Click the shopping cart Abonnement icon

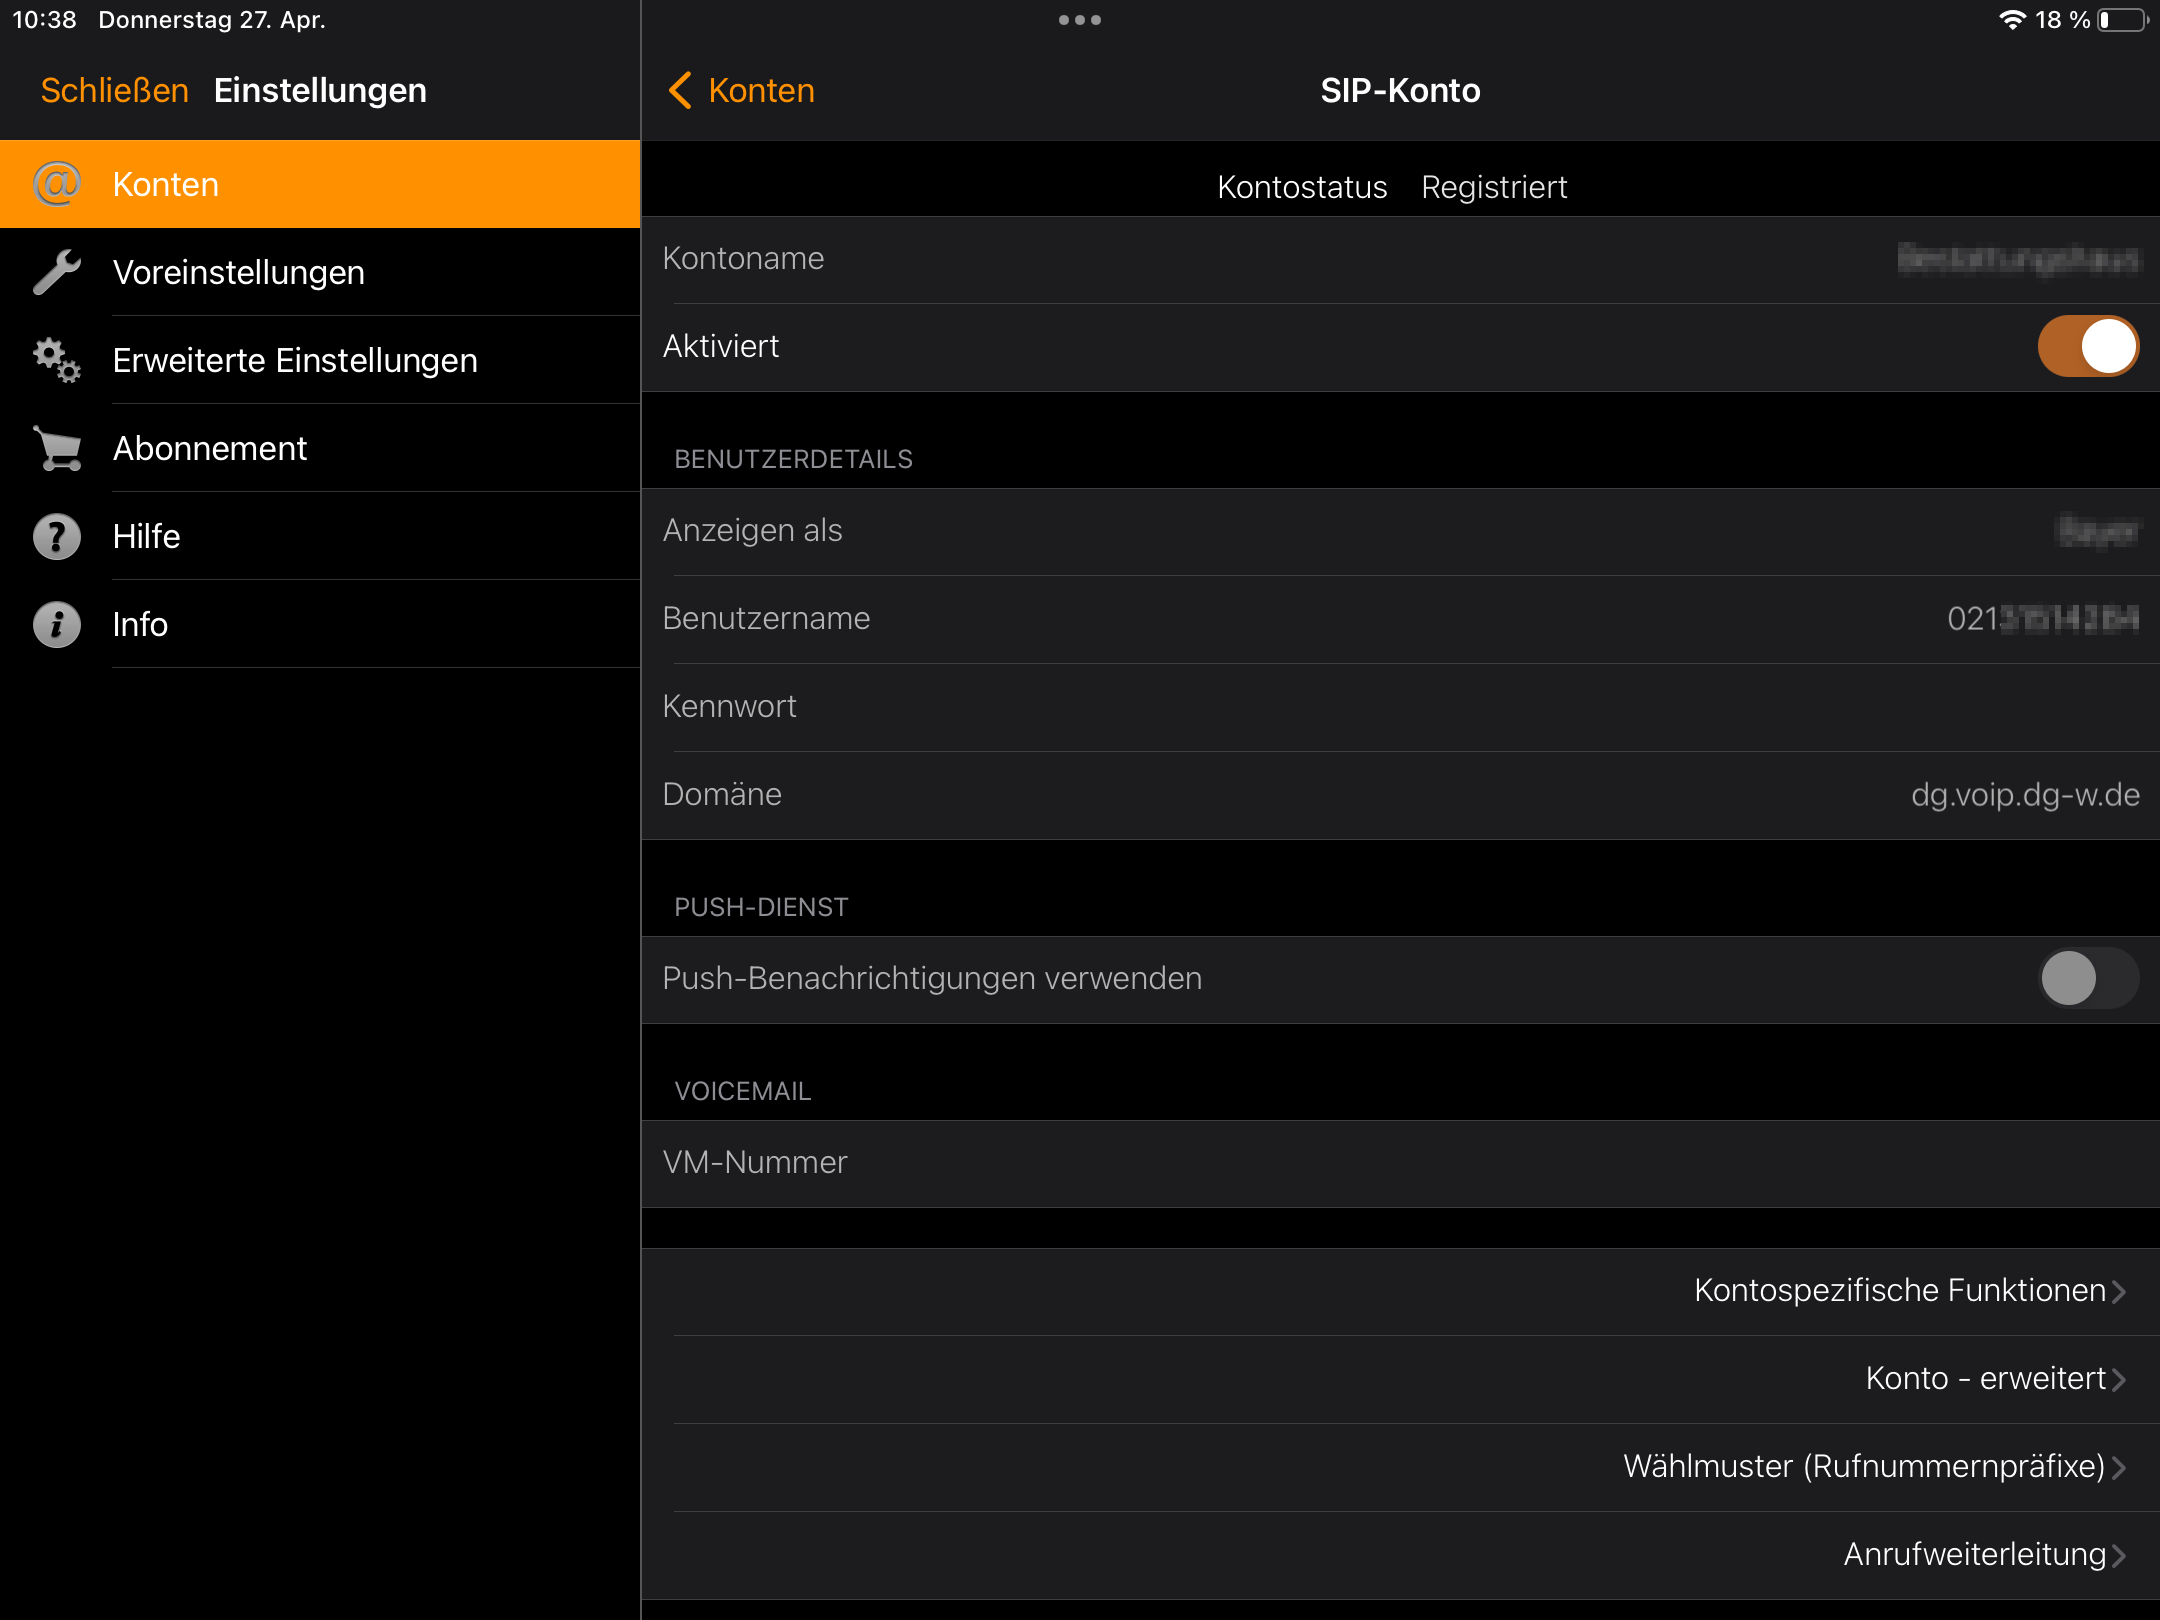click(x=57, y=448)
